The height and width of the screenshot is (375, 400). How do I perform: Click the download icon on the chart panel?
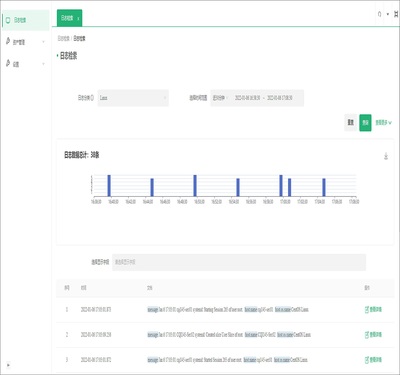click(x=386, y=156)
